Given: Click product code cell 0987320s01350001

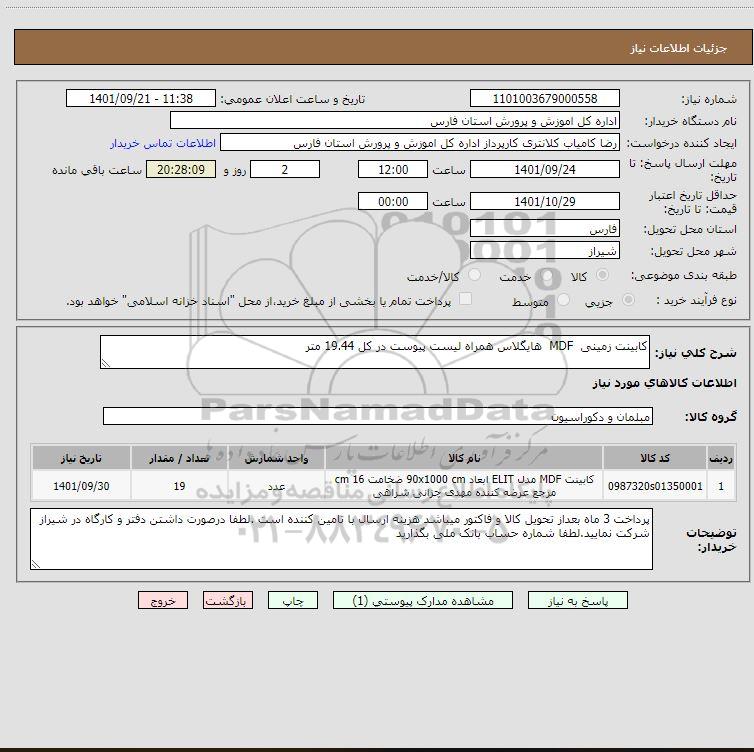Looking at the screenshot, I should [655, 486].
